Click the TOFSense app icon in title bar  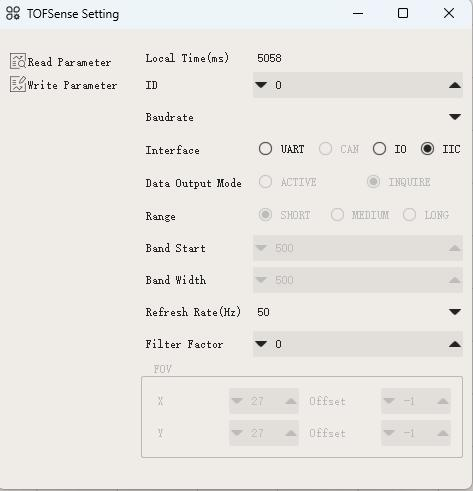coord(13,13)
